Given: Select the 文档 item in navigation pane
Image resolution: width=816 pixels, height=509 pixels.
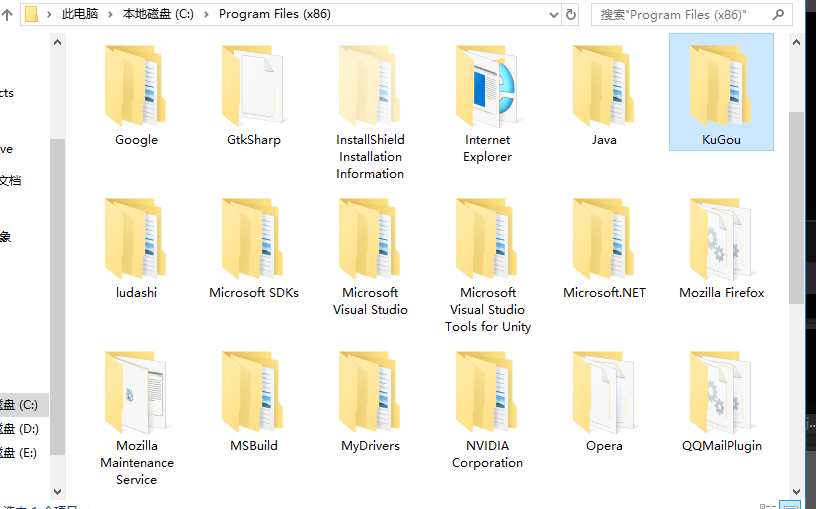Looking at the screenshot, I should pos(10,181).
